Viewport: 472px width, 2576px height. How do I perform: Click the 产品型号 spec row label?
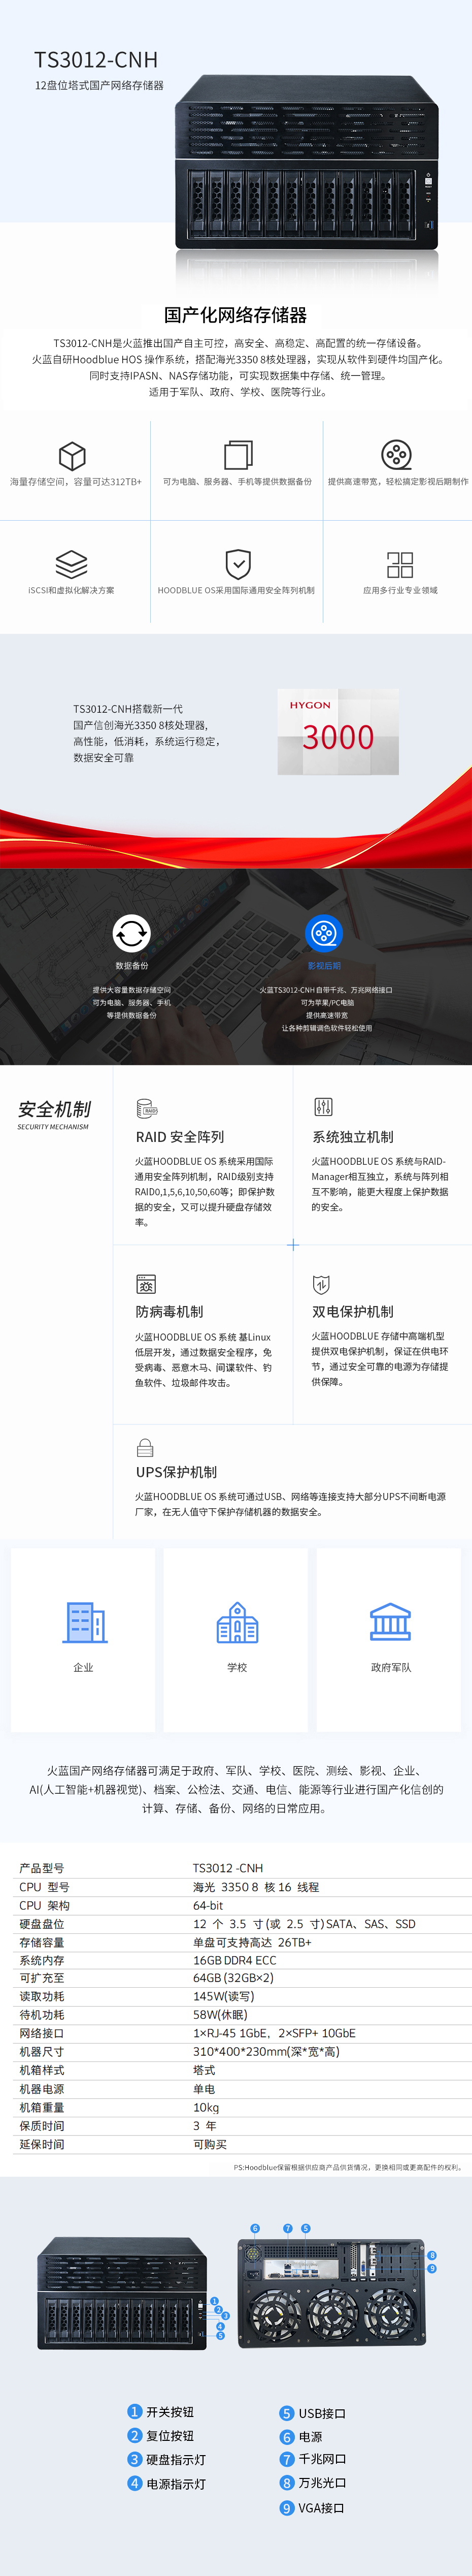click(42, 1868)
